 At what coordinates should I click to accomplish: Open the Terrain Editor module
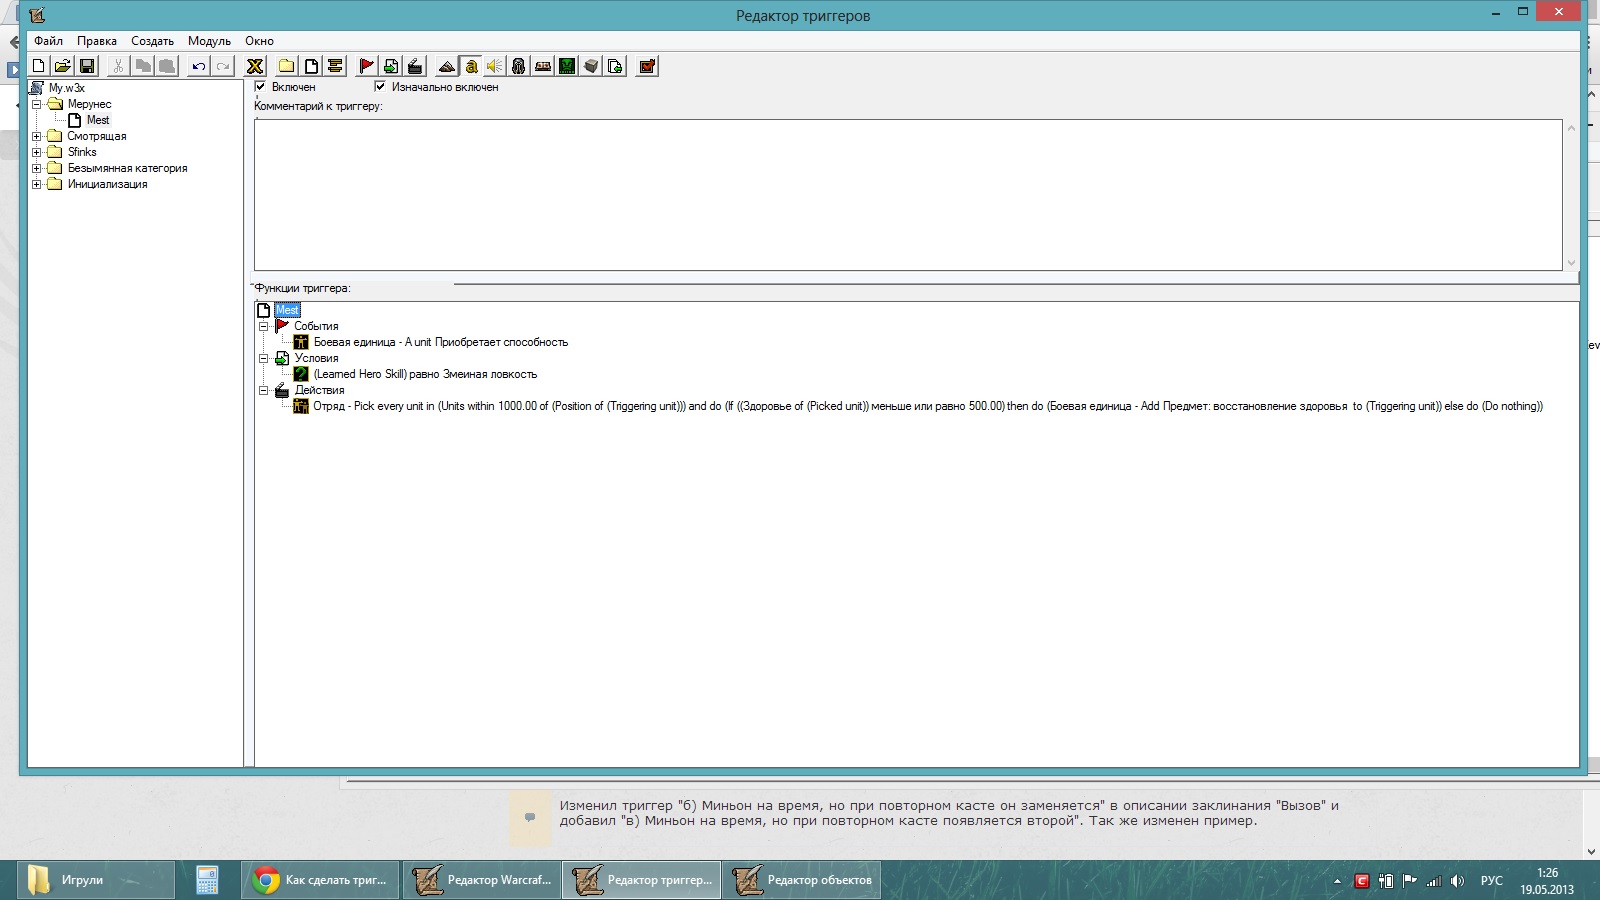(x=447, y=66)
